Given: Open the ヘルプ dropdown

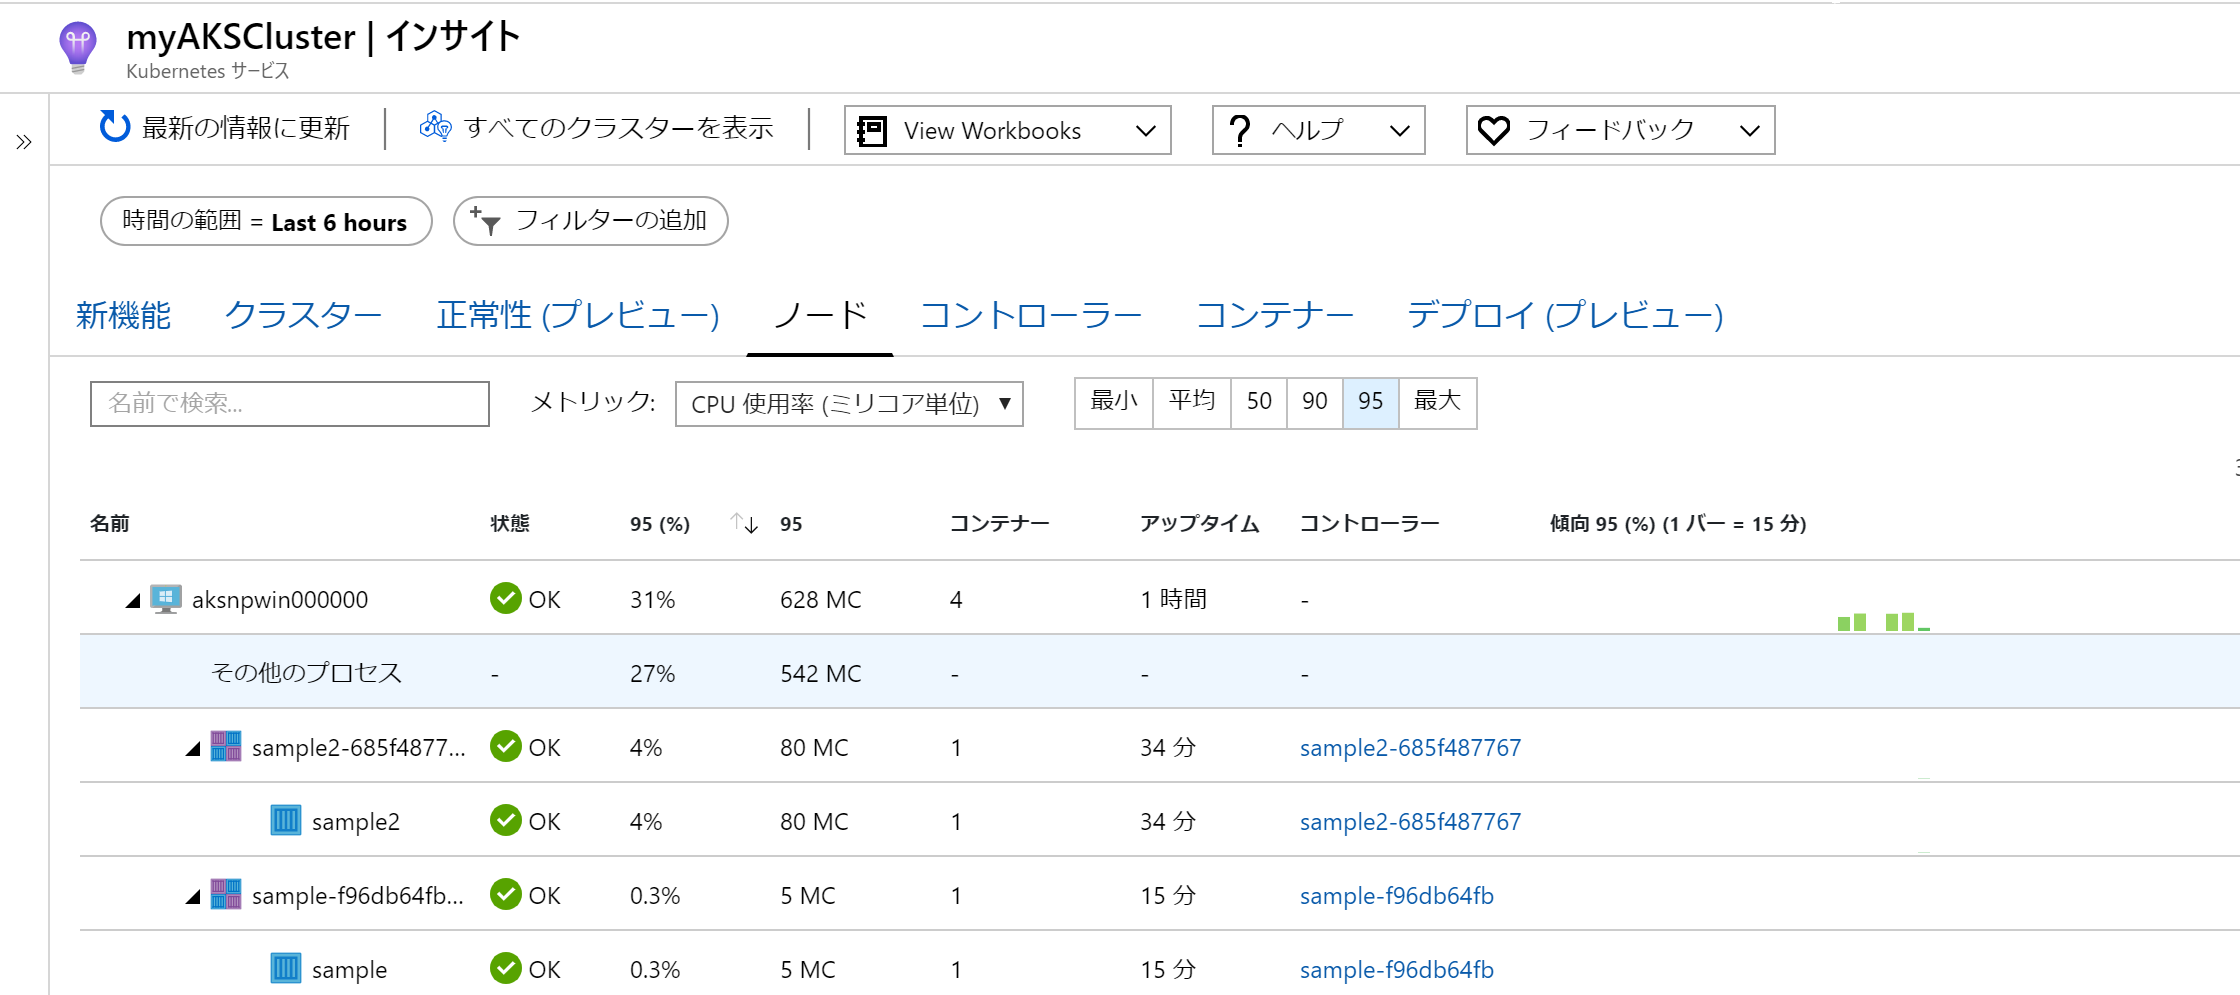Looking at the screenshot, I should pyautogui.click(x=1319, y=130).
